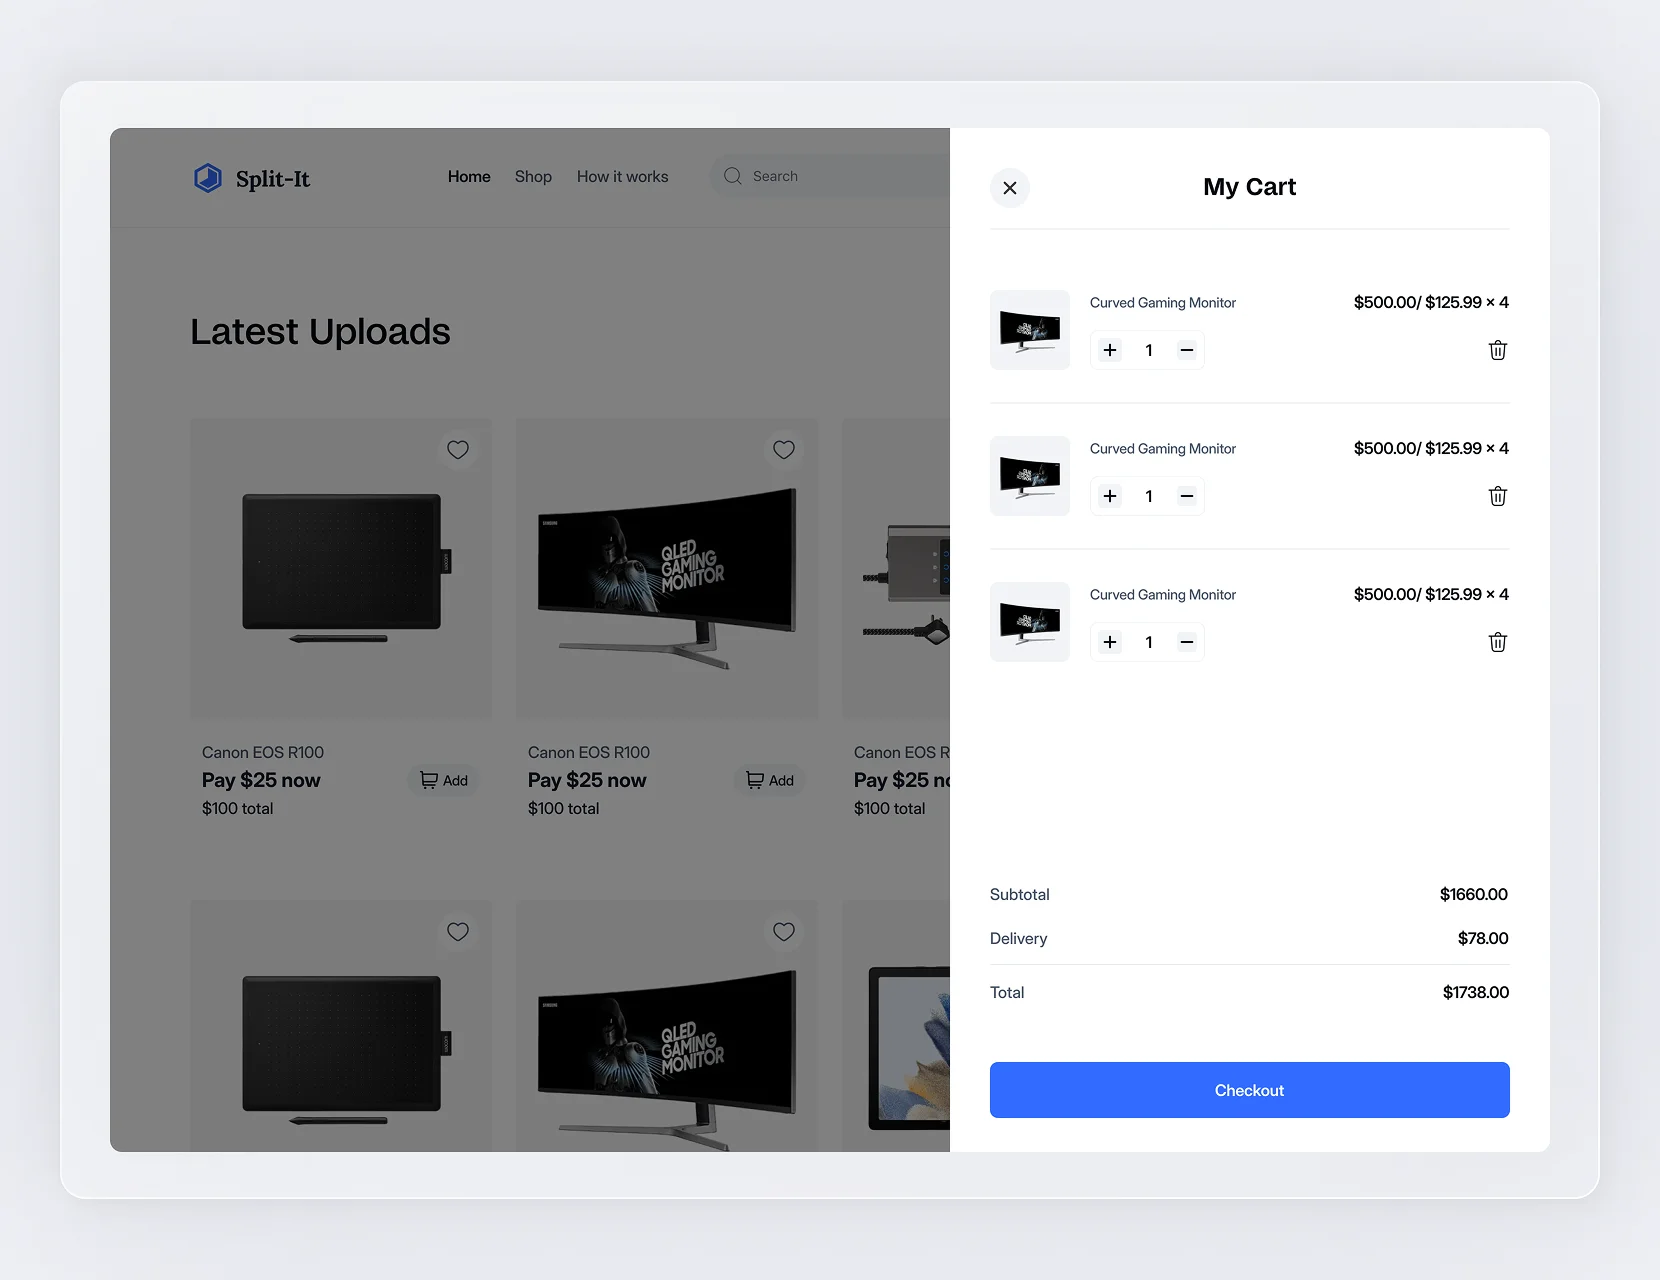Increase quantity of third Curved Gaming Monitor
The height and width of the screenshot is (1280, 1660).
tap(1110, 642)
